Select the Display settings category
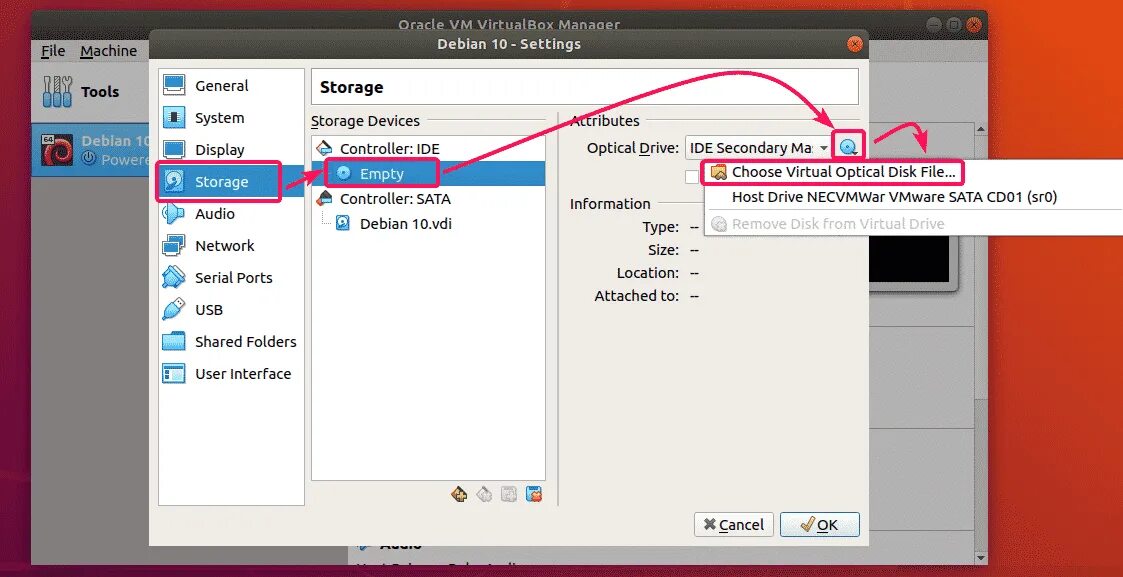This screenshot has height=577, width=1123. tap(231, 150)
